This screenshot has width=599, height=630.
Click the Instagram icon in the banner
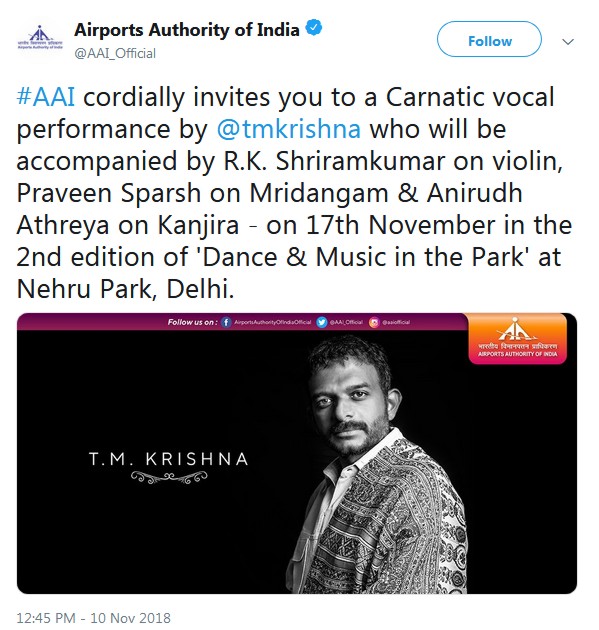click(374, 322)
